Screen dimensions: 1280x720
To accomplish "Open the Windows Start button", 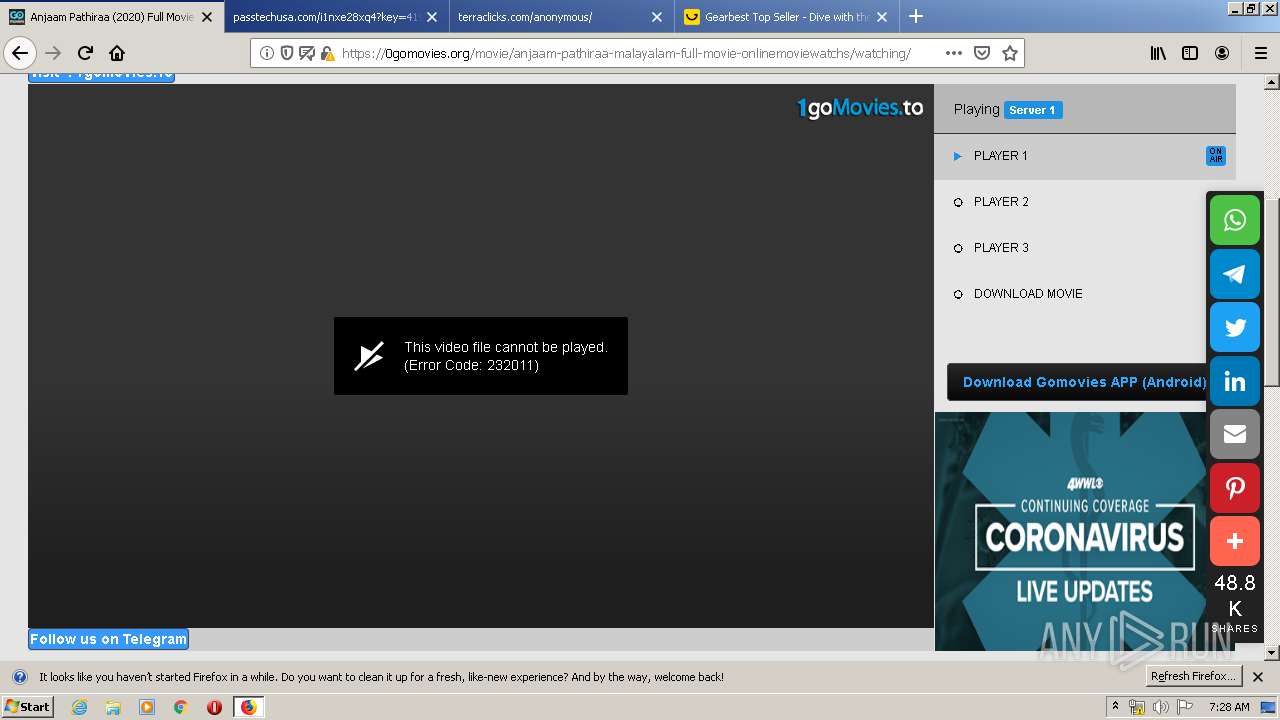I will pyautogui.click(x=28, y=707).
